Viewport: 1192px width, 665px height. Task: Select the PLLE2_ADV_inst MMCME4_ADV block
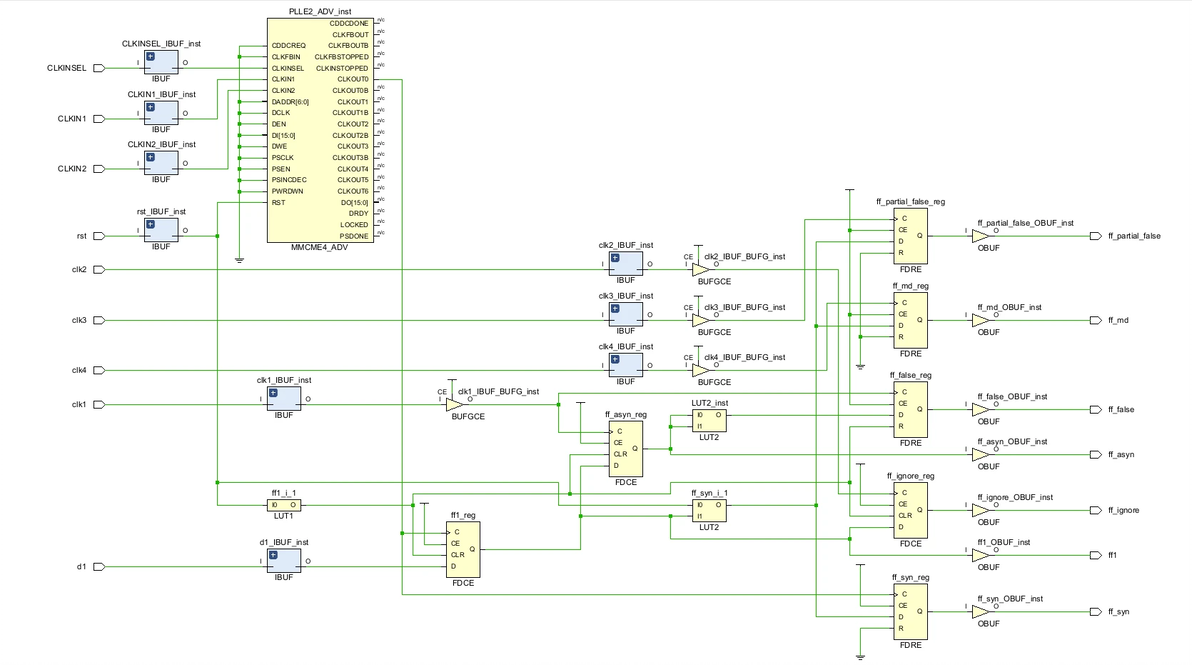pyautogui.click(x=320, y=131)
